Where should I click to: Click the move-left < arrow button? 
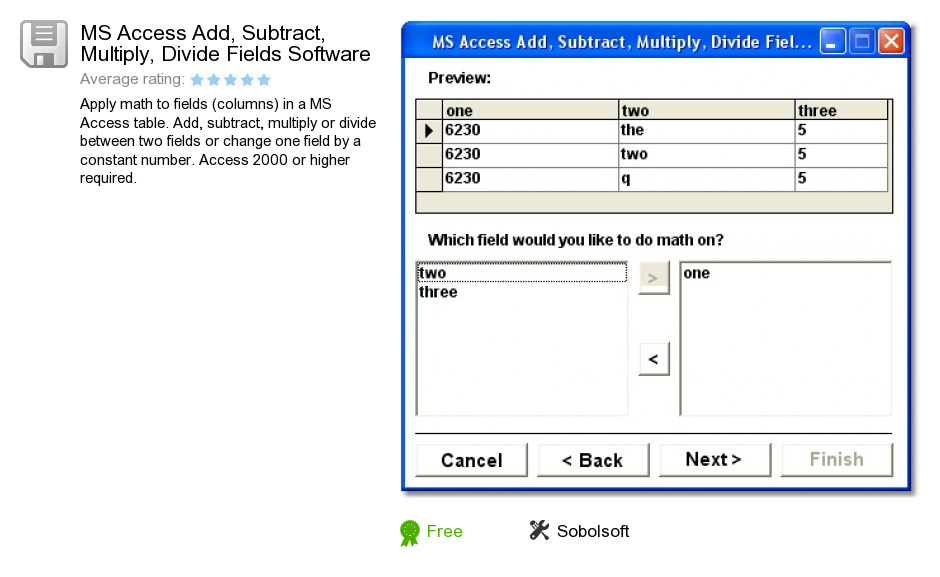653,359
